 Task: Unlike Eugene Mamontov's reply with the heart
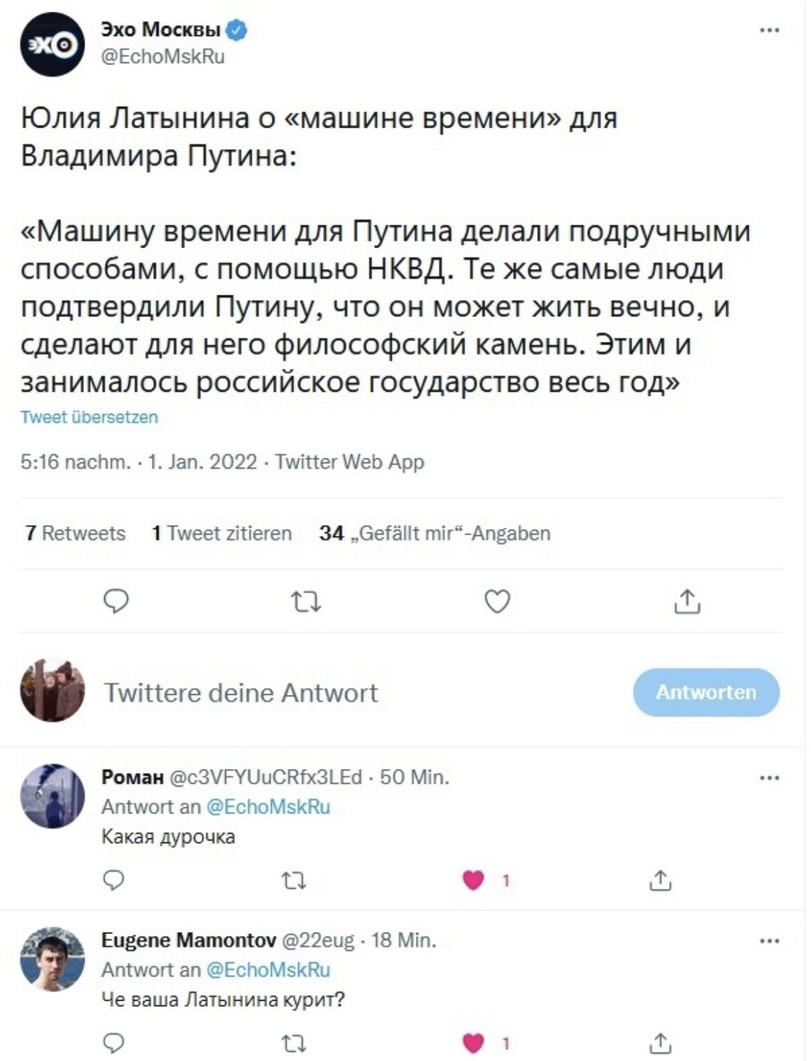(x=474, y=1044)
